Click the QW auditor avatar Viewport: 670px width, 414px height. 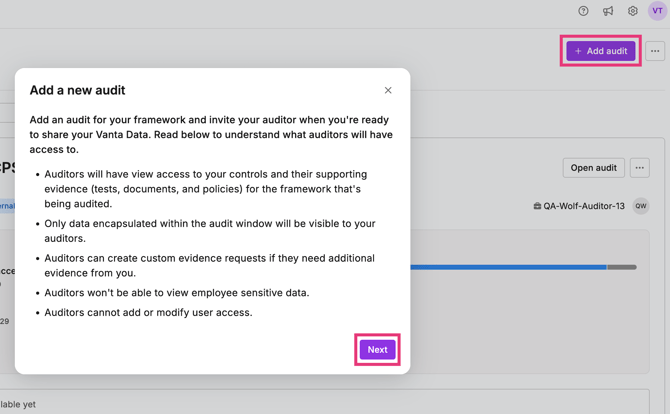pos(641,206)
